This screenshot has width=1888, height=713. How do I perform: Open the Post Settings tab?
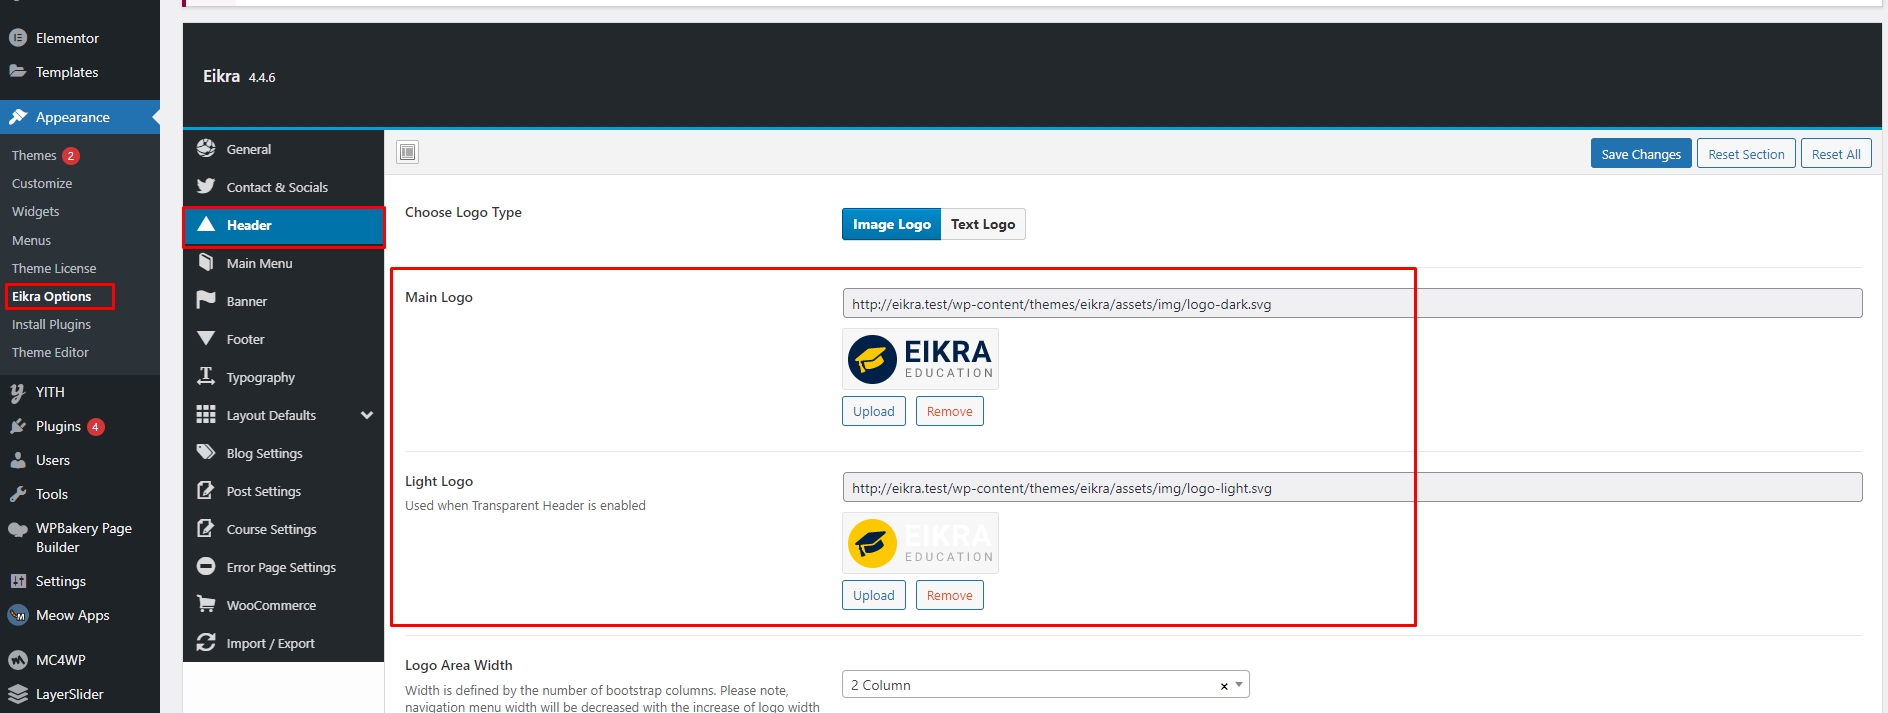[283, 491]
